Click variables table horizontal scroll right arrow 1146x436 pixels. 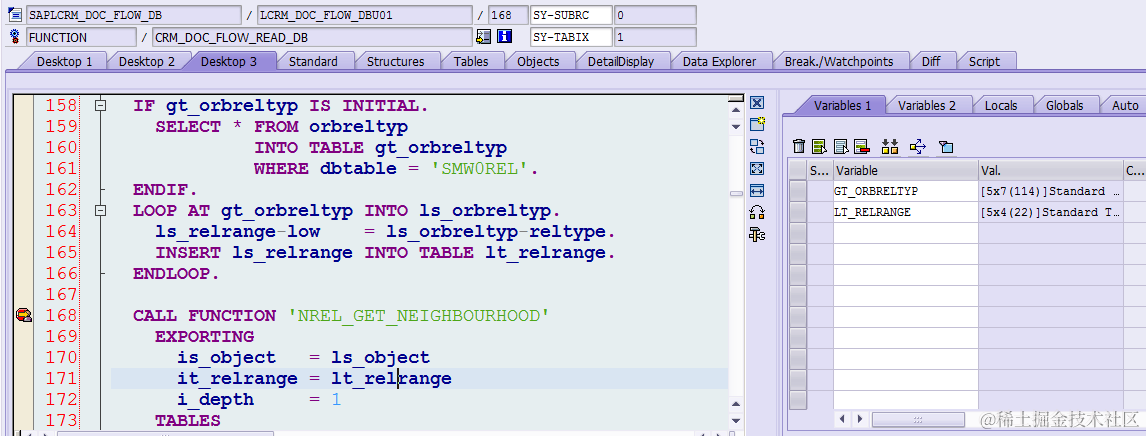coord(860,419)
